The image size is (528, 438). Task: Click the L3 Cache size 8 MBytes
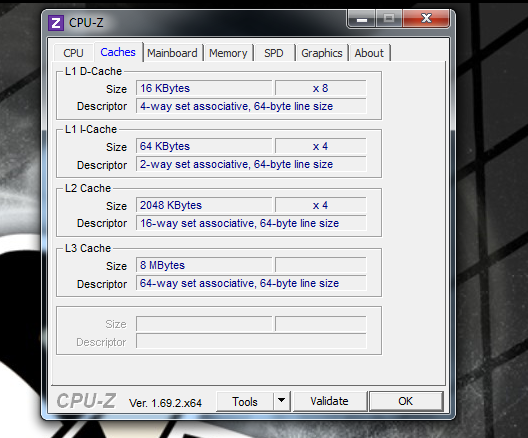coord(204,265)
